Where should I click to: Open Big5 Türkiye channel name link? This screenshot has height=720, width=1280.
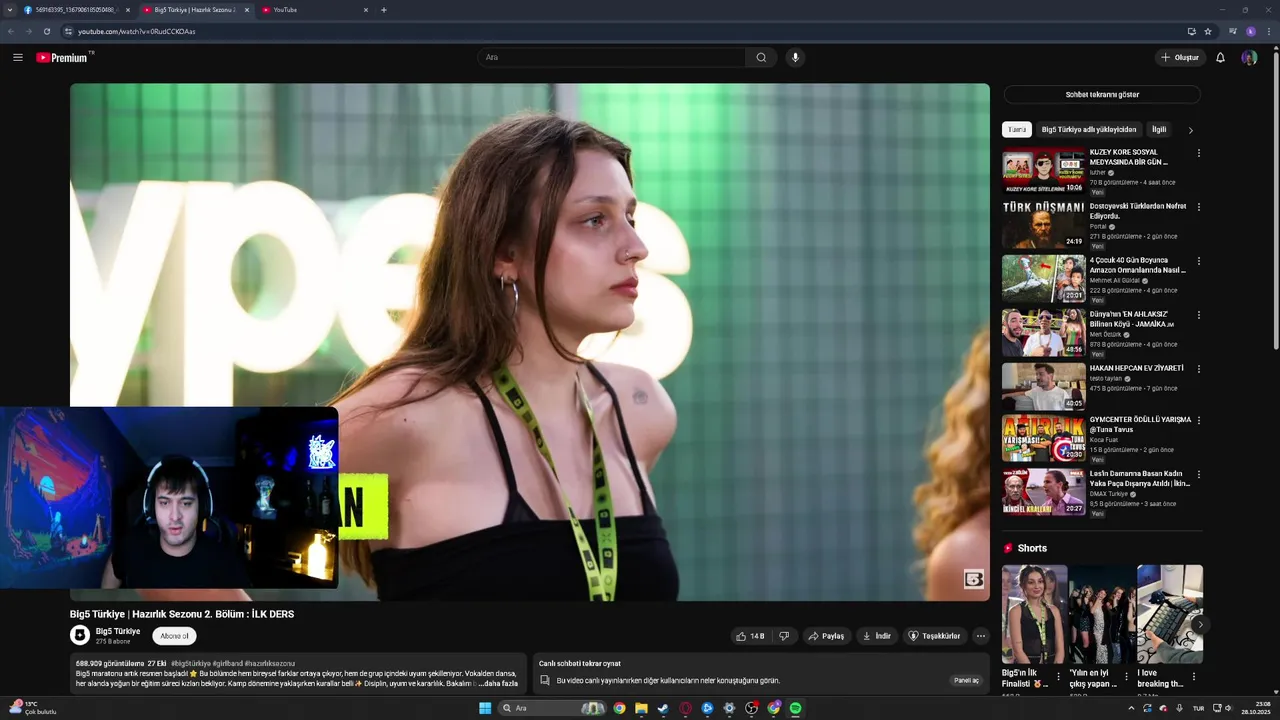click(118, 631)
